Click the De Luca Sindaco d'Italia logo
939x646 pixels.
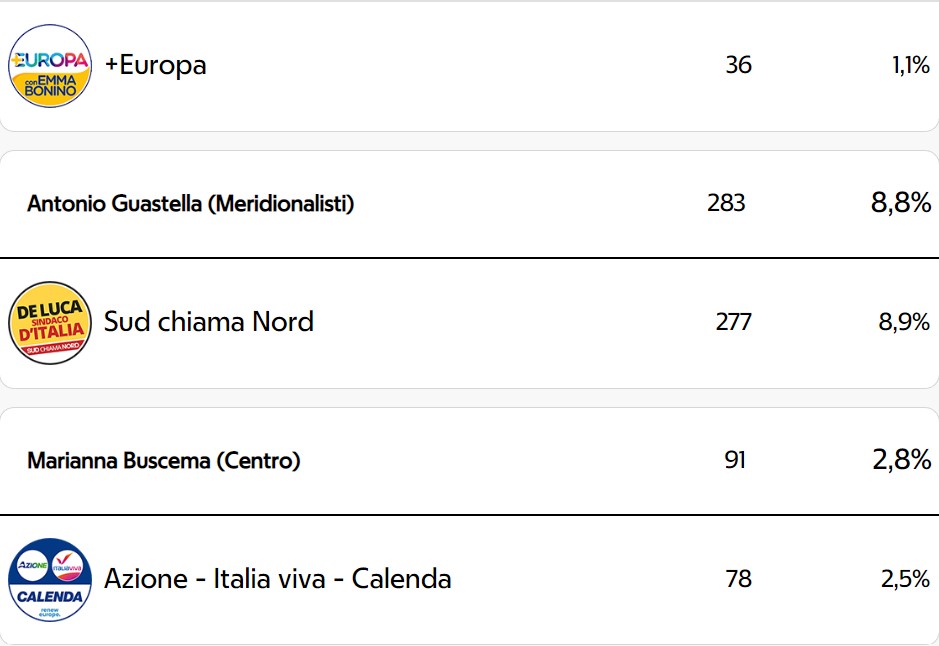click(x=50, y=323)
